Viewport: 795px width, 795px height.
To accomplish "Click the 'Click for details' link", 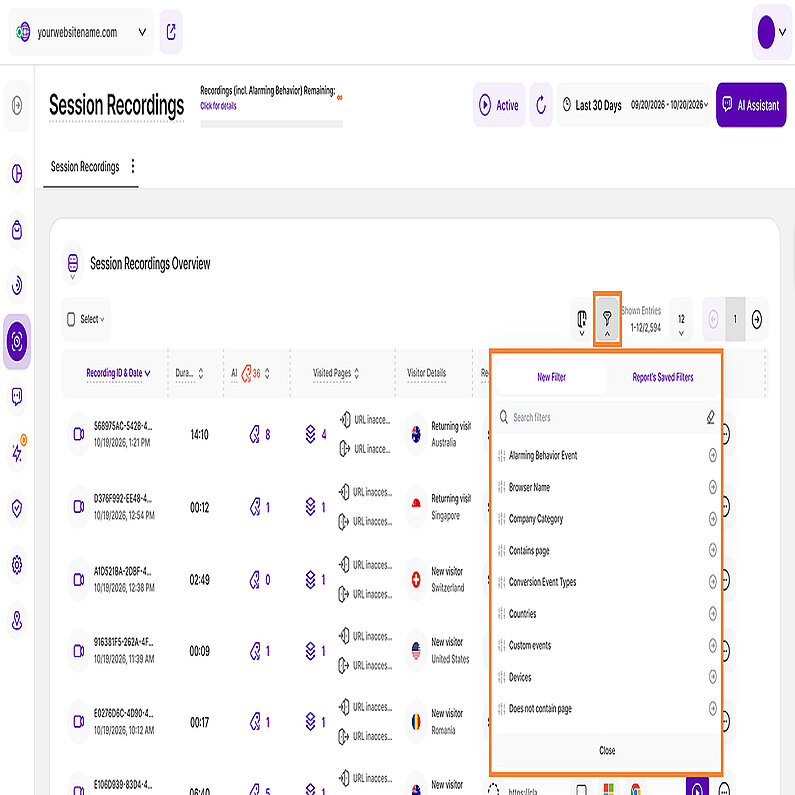I will point(218,106).
